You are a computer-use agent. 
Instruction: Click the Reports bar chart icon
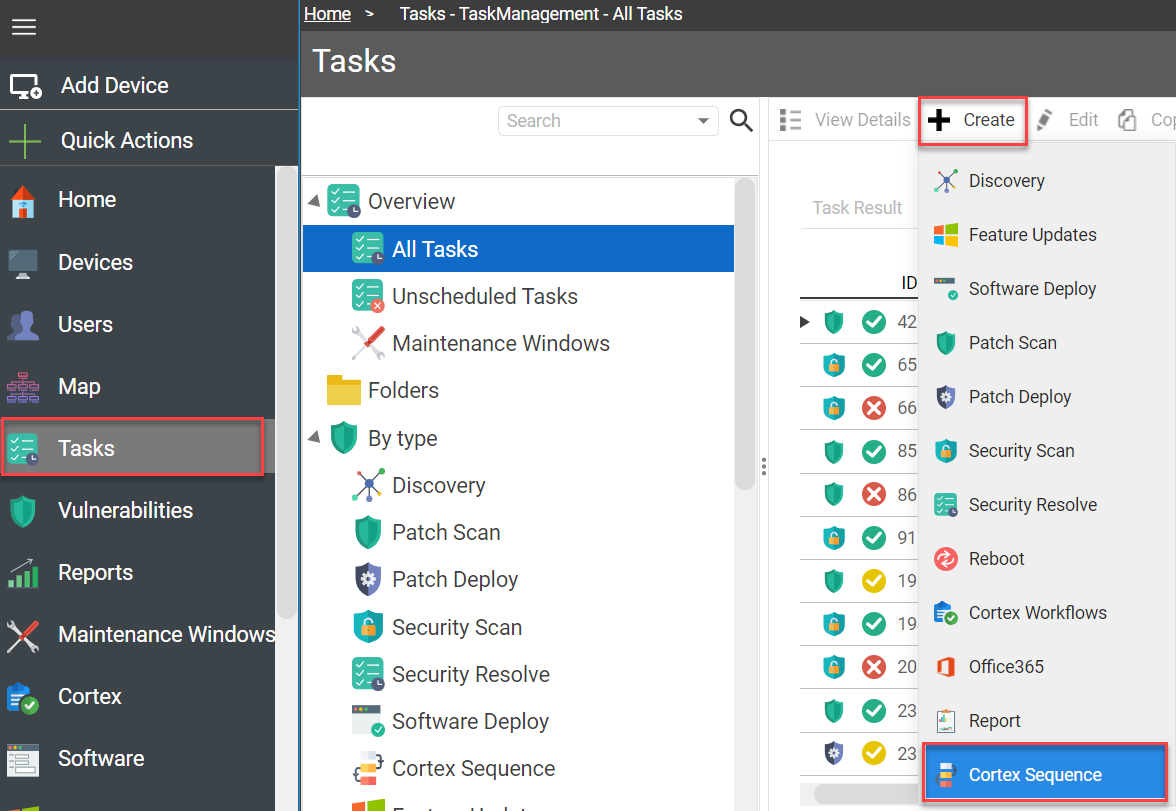tap(23, 573)
